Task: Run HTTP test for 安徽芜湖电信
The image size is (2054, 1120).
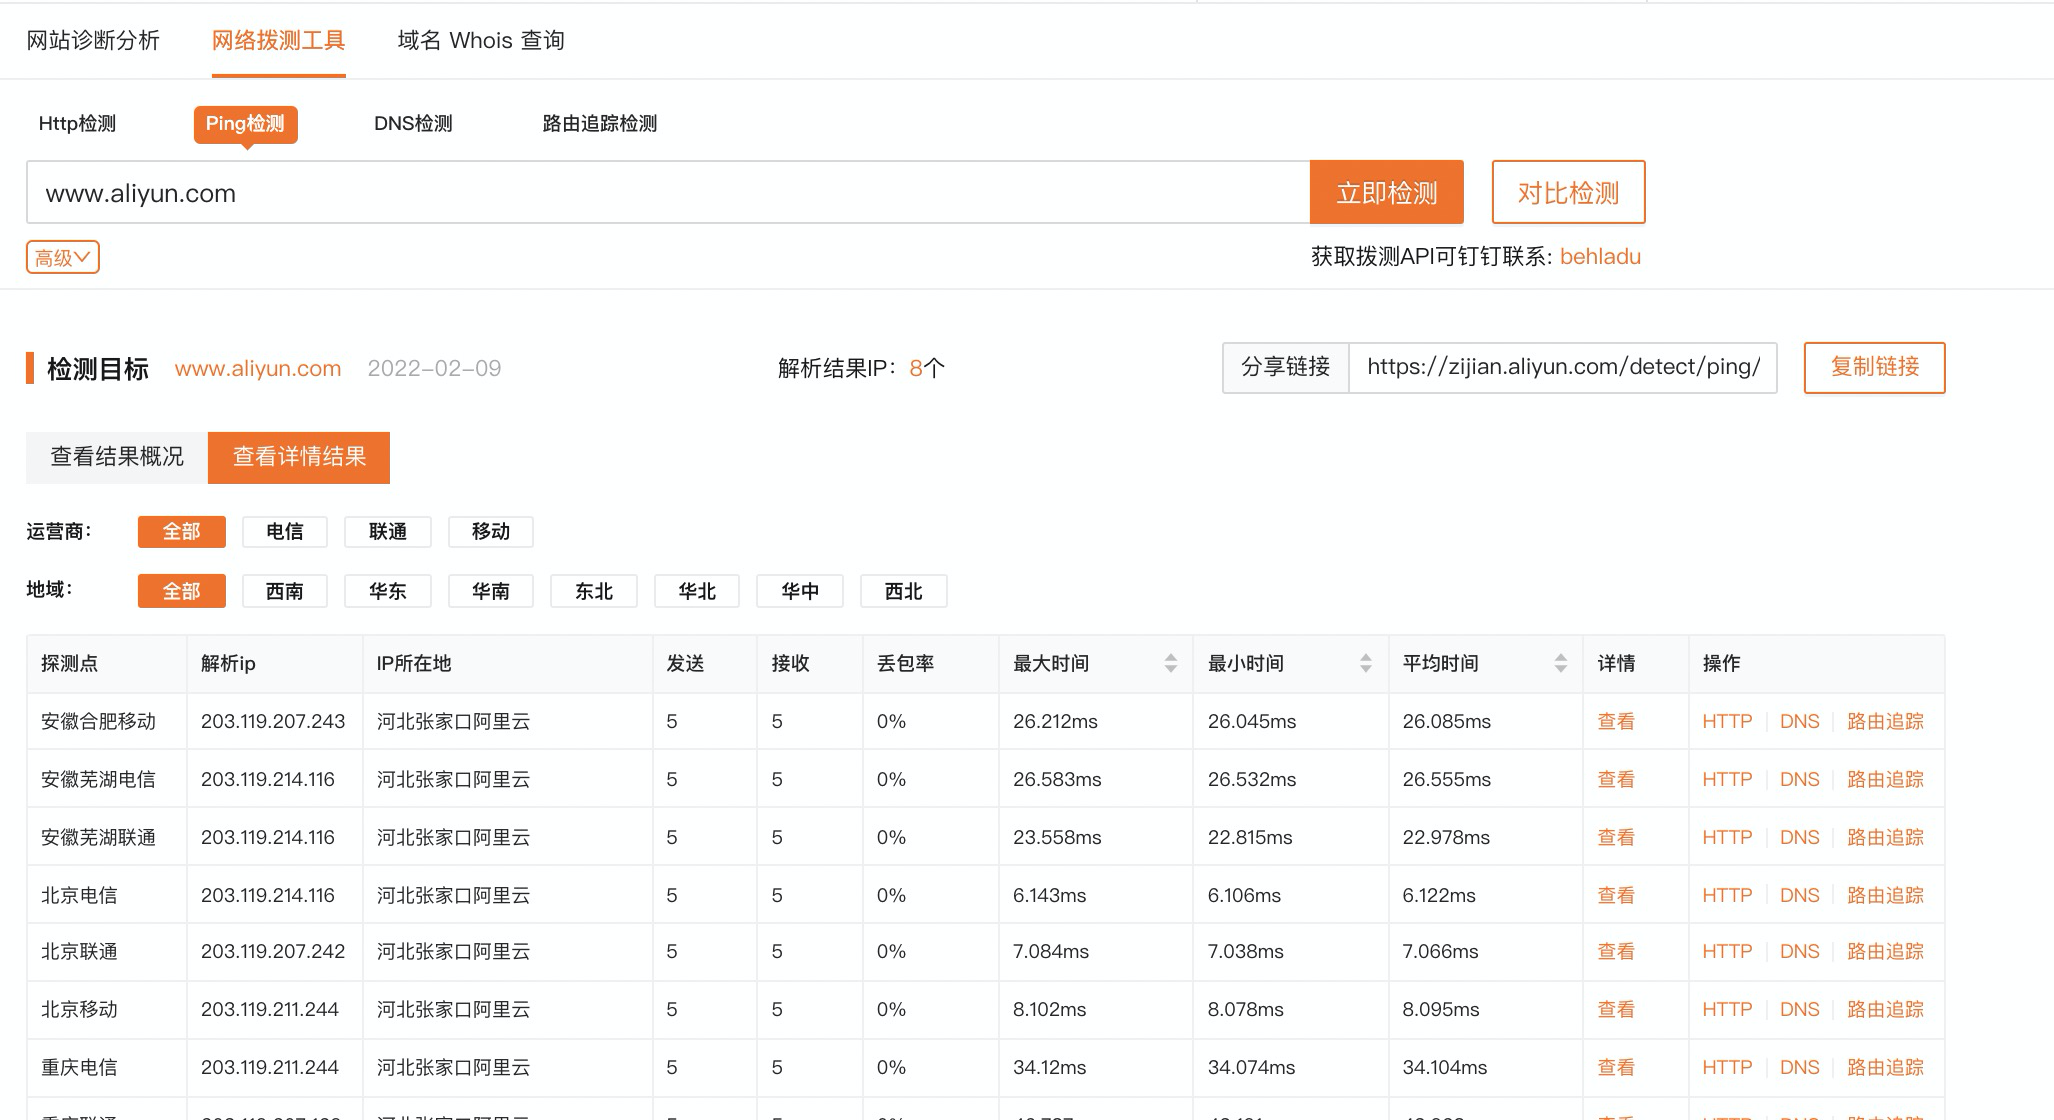Action: click(x=1727, y=779)
